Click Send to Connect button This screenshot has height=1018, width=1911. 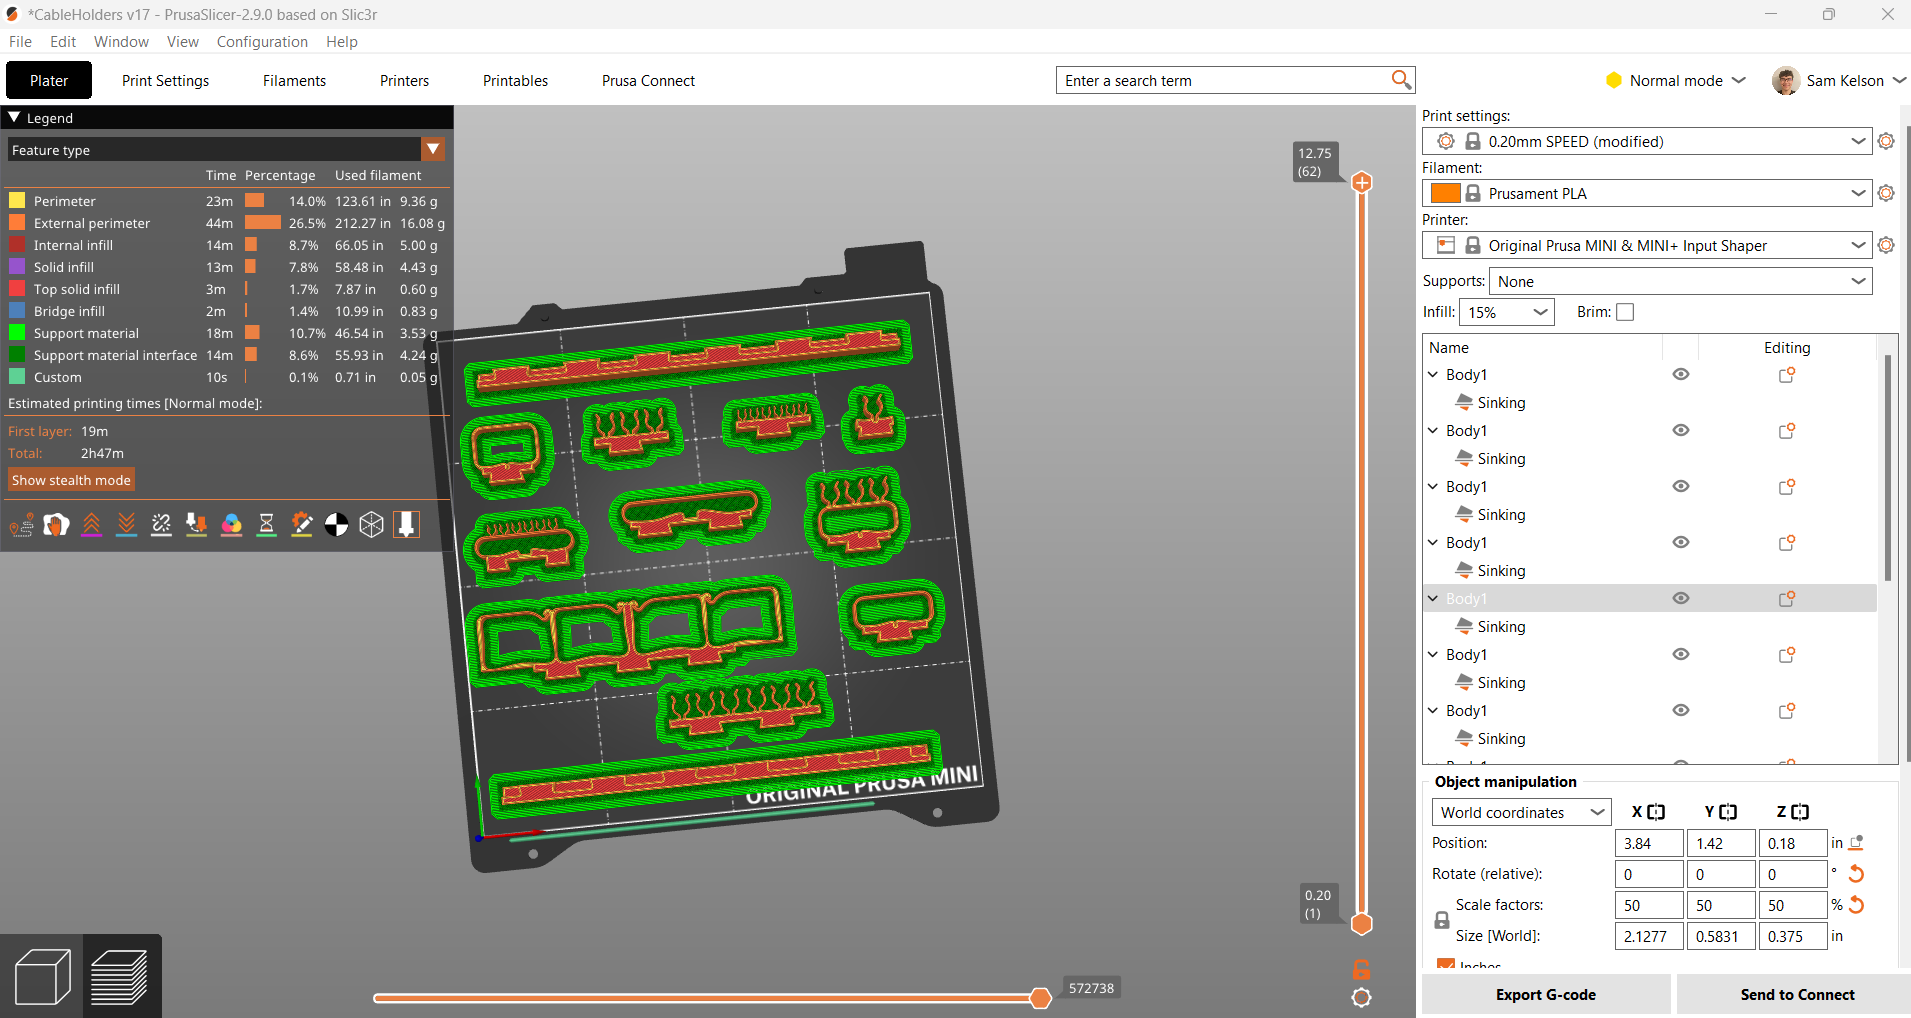point(1797,994)
